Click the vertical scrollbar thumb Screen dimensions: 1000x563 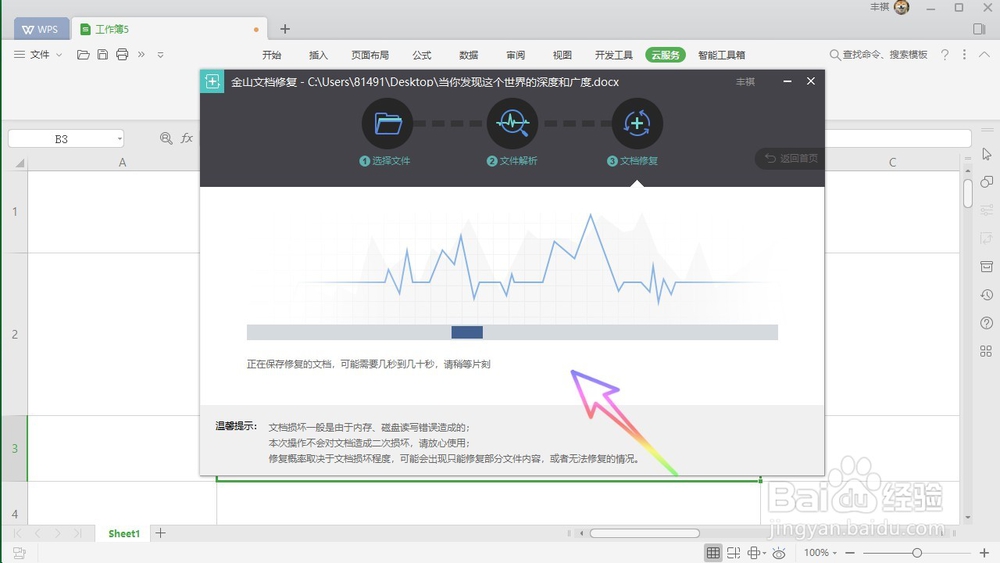[x=968, y=193]
